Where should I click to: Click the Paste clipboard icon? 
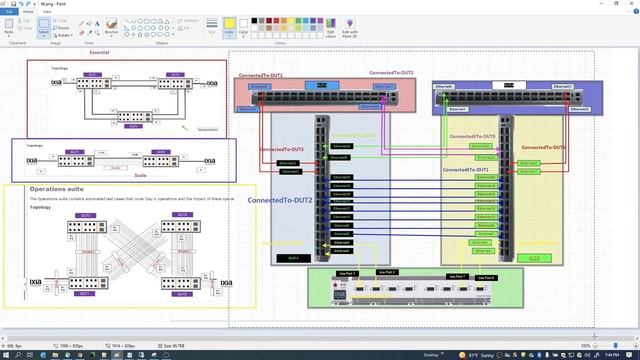pyautogui.click(x=9, y=24)
